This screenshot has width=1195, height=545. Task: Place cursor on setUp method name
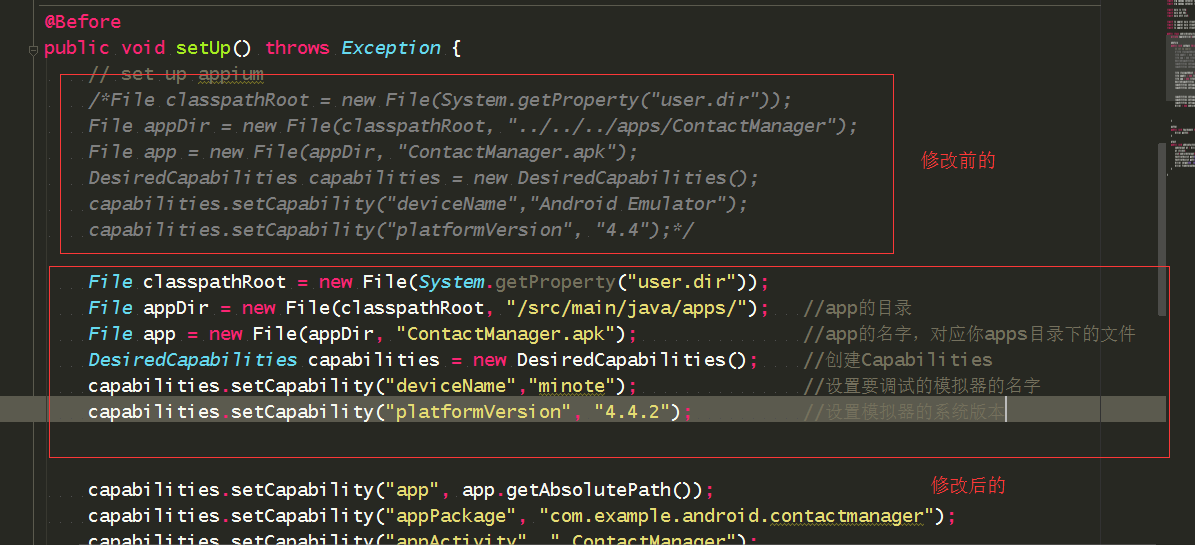[203, 47]
